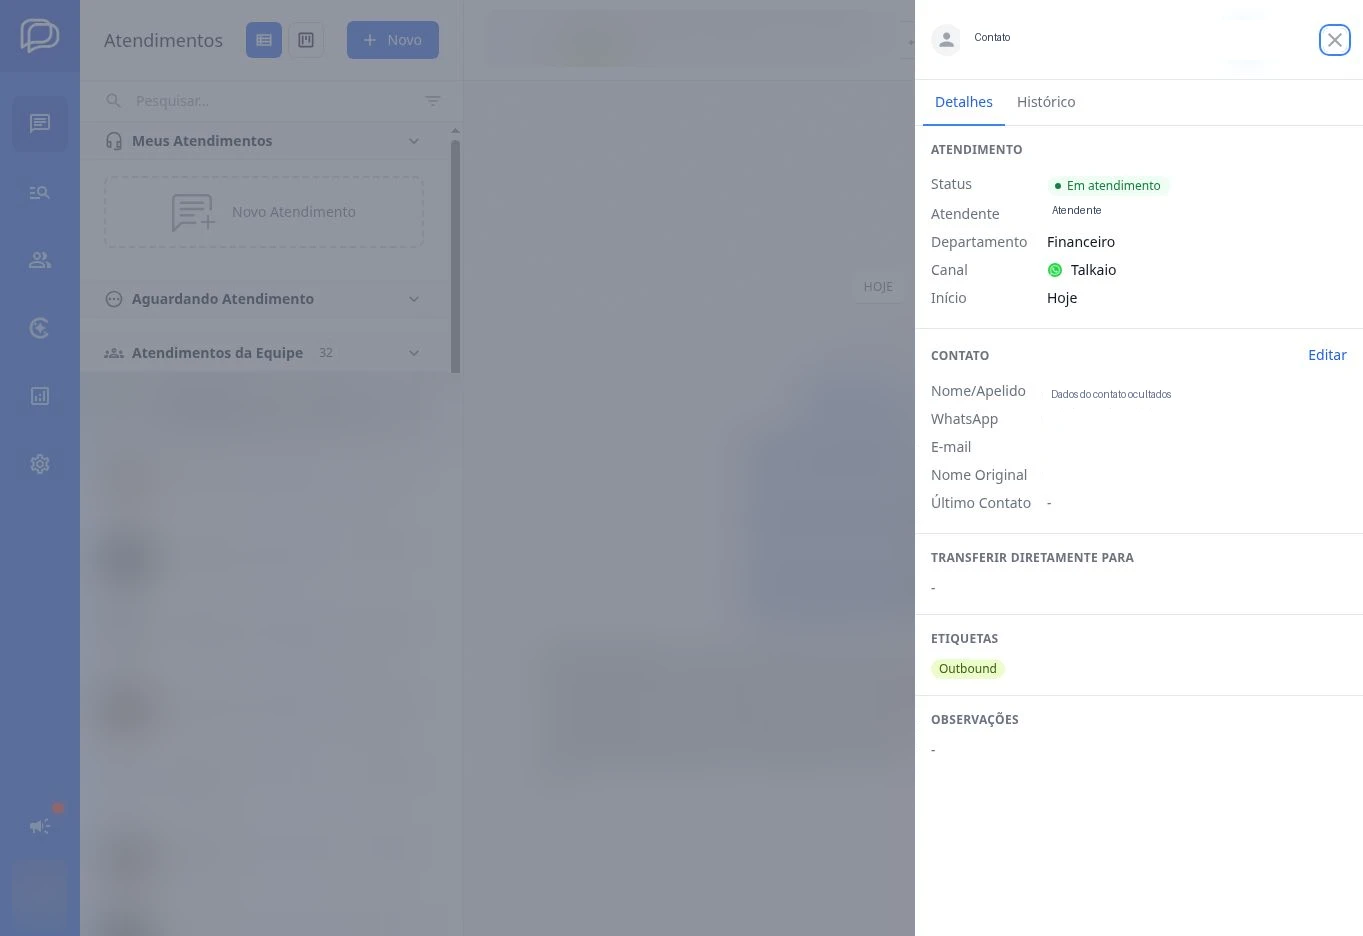This screenshot has width=1363, height=936.
Task: Click the Talkaio logo icon
Action: click(x=40, y=36)
